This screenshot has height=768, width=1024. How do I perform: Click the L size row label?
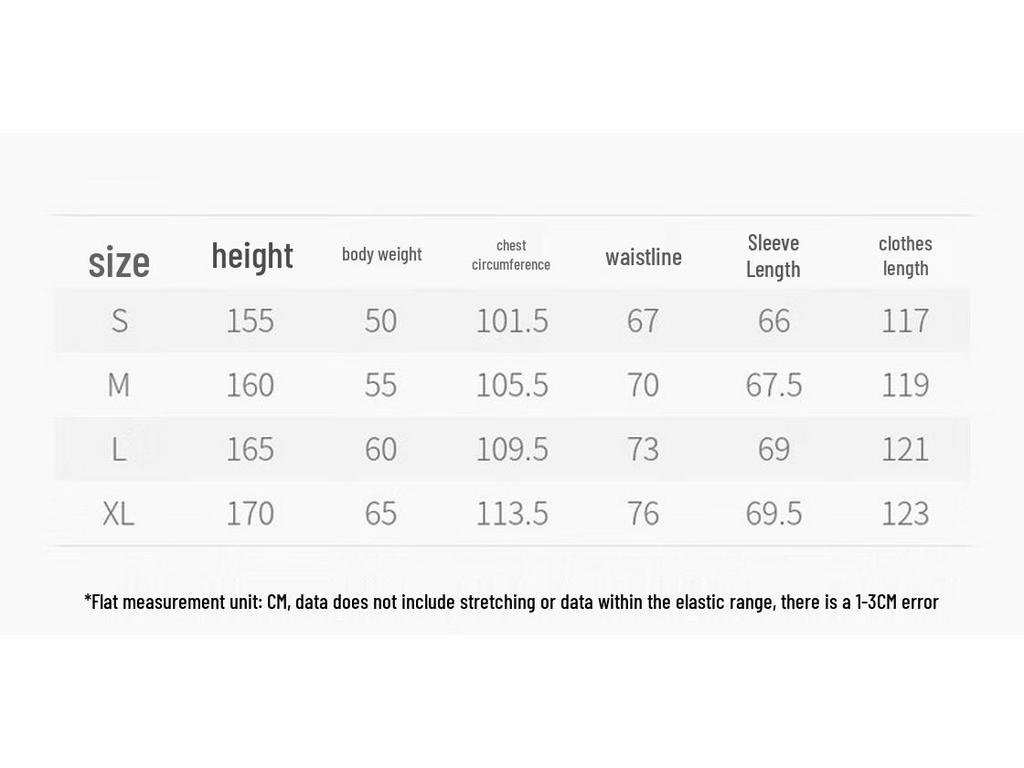click(118, 449)
